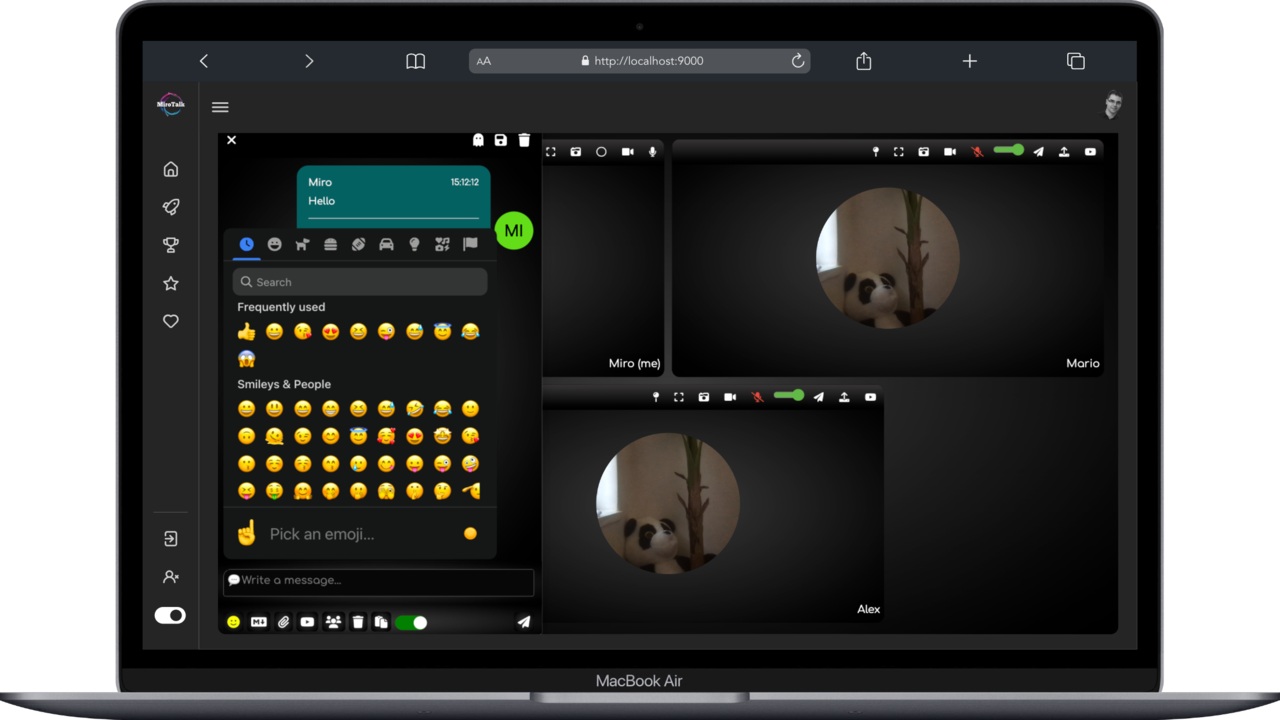Screen dimensions: 1280x720
Task: Flip the green toggle beside the send button
Action: pyautogui.click(x=410, y=622)
